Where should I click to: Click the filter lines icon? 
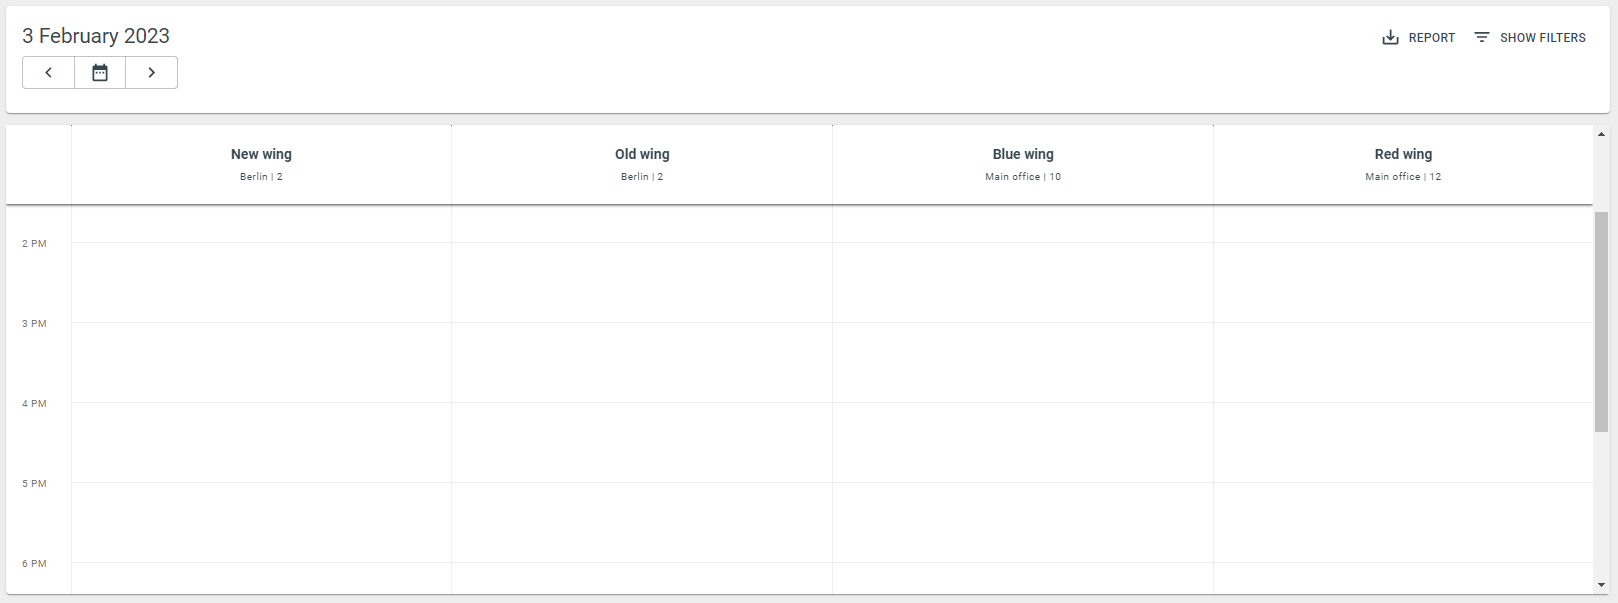1482,38
